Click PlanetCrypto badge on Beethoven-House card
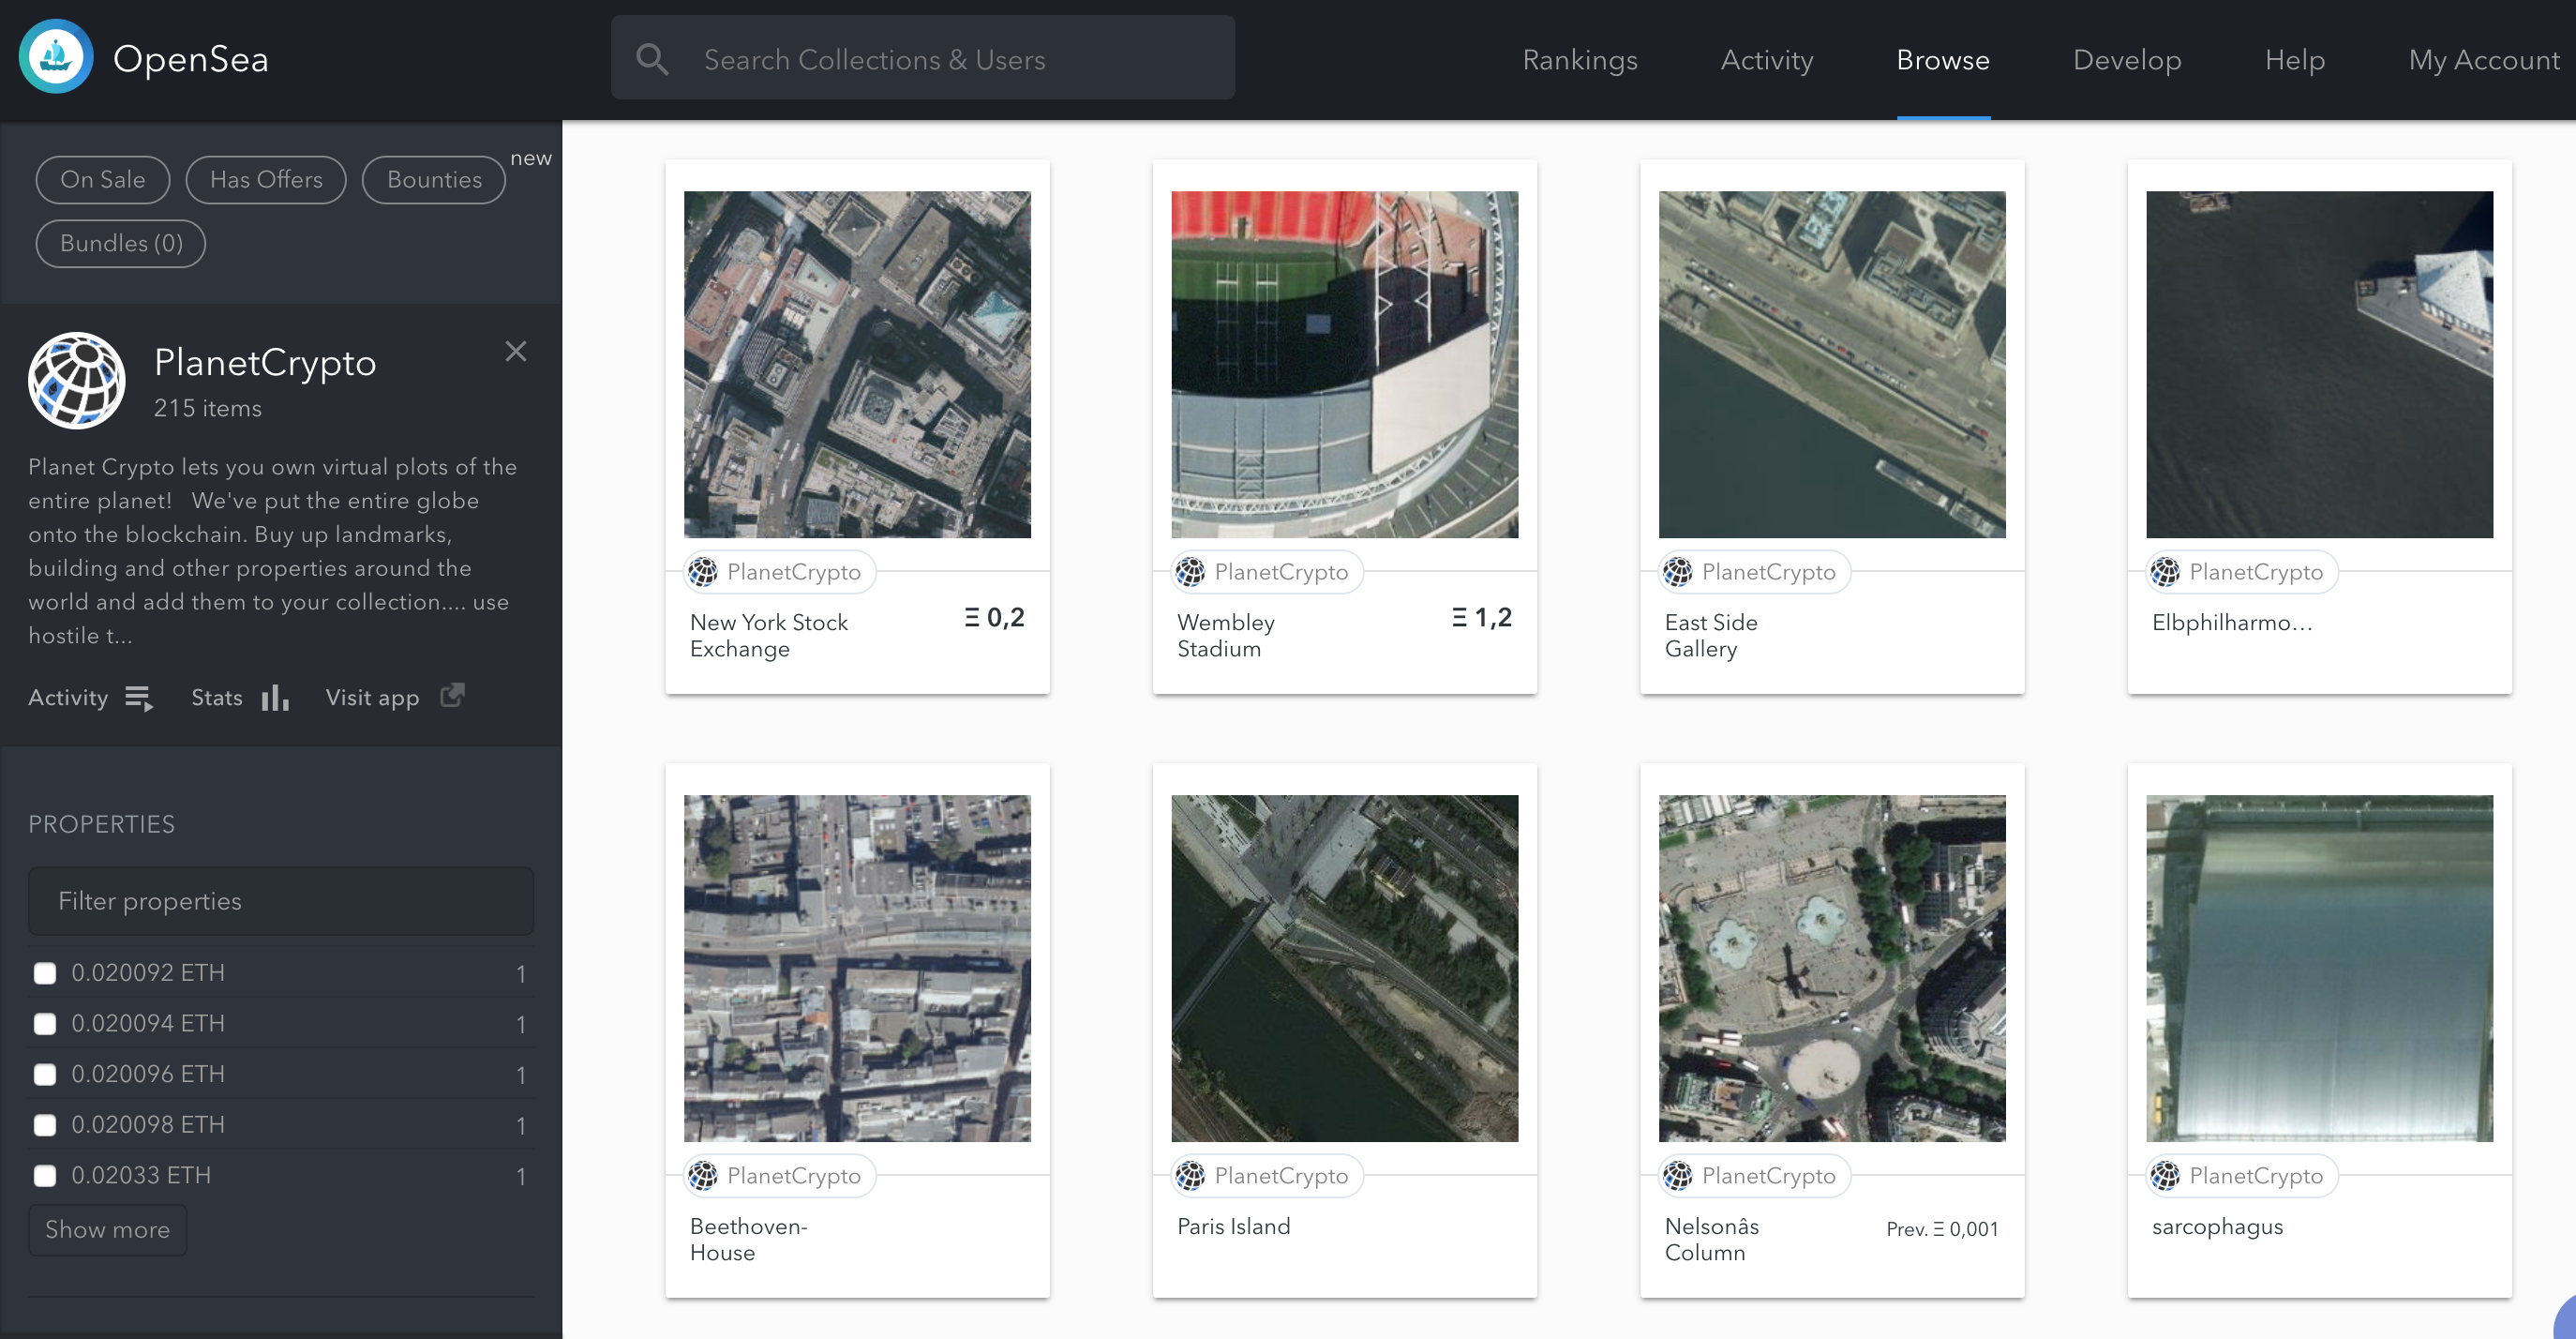The height and width of the screenshot is (1339, 2576). pos(779,1176)
